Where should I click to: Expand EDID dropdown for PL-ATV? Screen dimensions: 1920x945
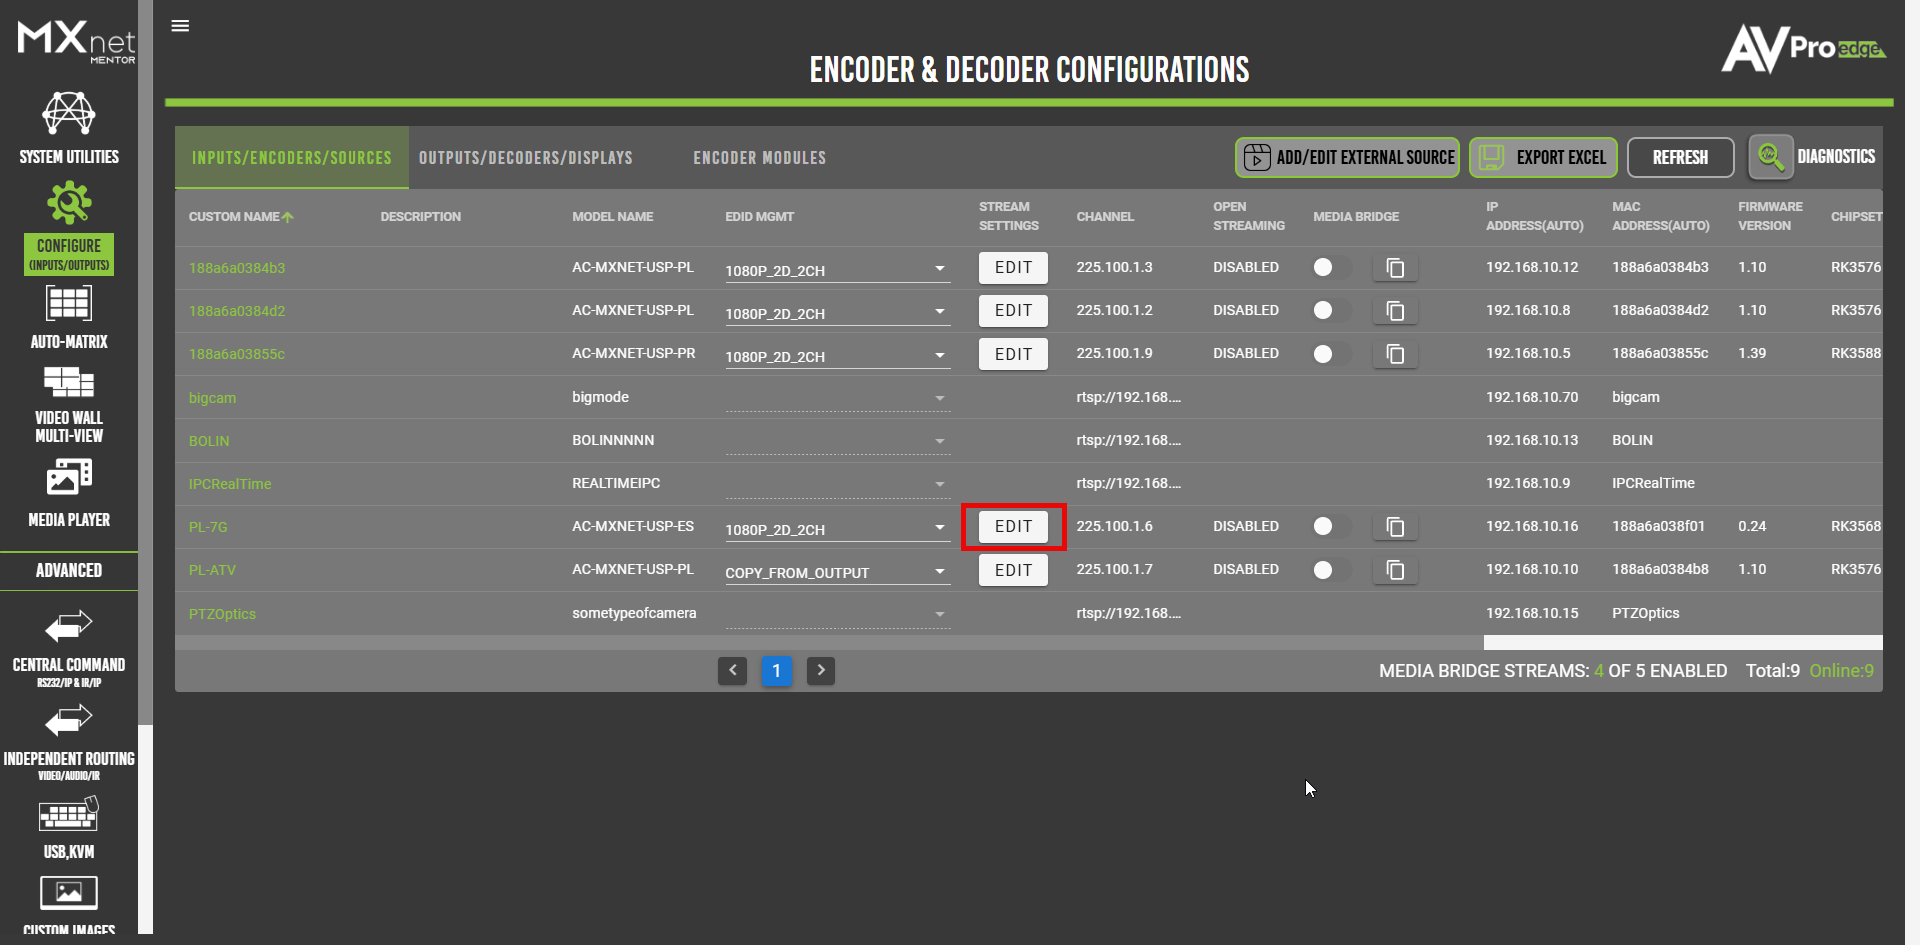click(938, 572)
